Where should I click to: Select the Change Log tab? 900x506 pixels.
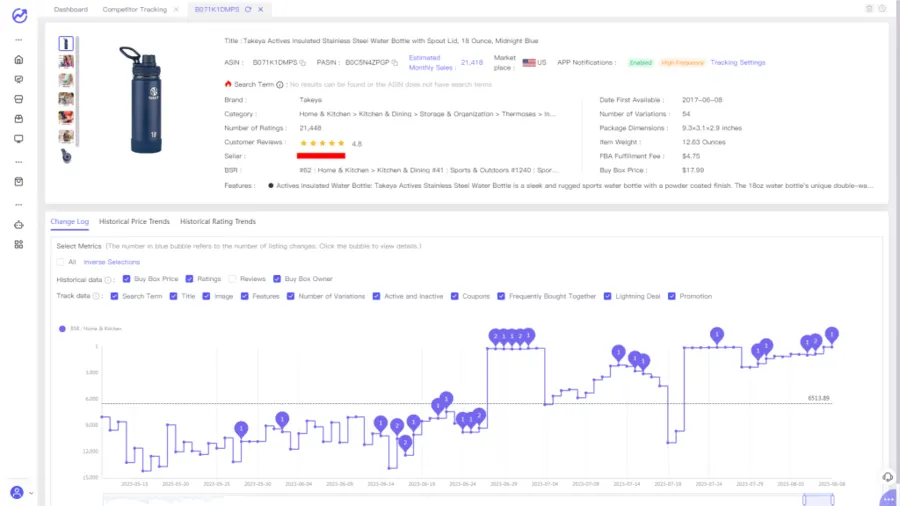(69, 221)
